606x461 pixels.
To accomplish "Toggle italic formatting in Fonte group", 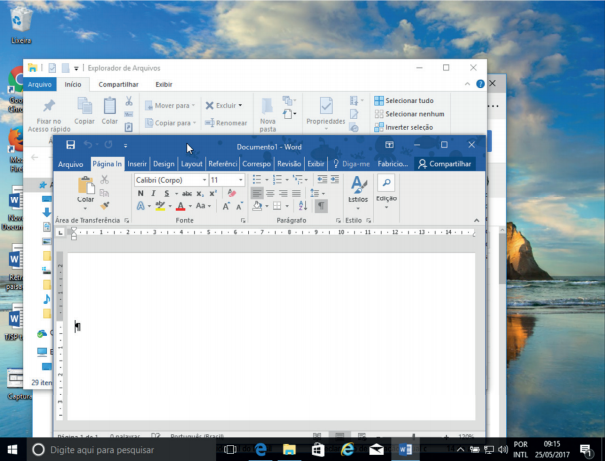I will tap(154, 193).
